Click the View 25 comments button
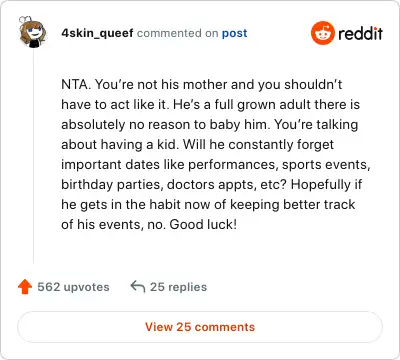This screenshot has height=360, width=400. tap(200, 327)
